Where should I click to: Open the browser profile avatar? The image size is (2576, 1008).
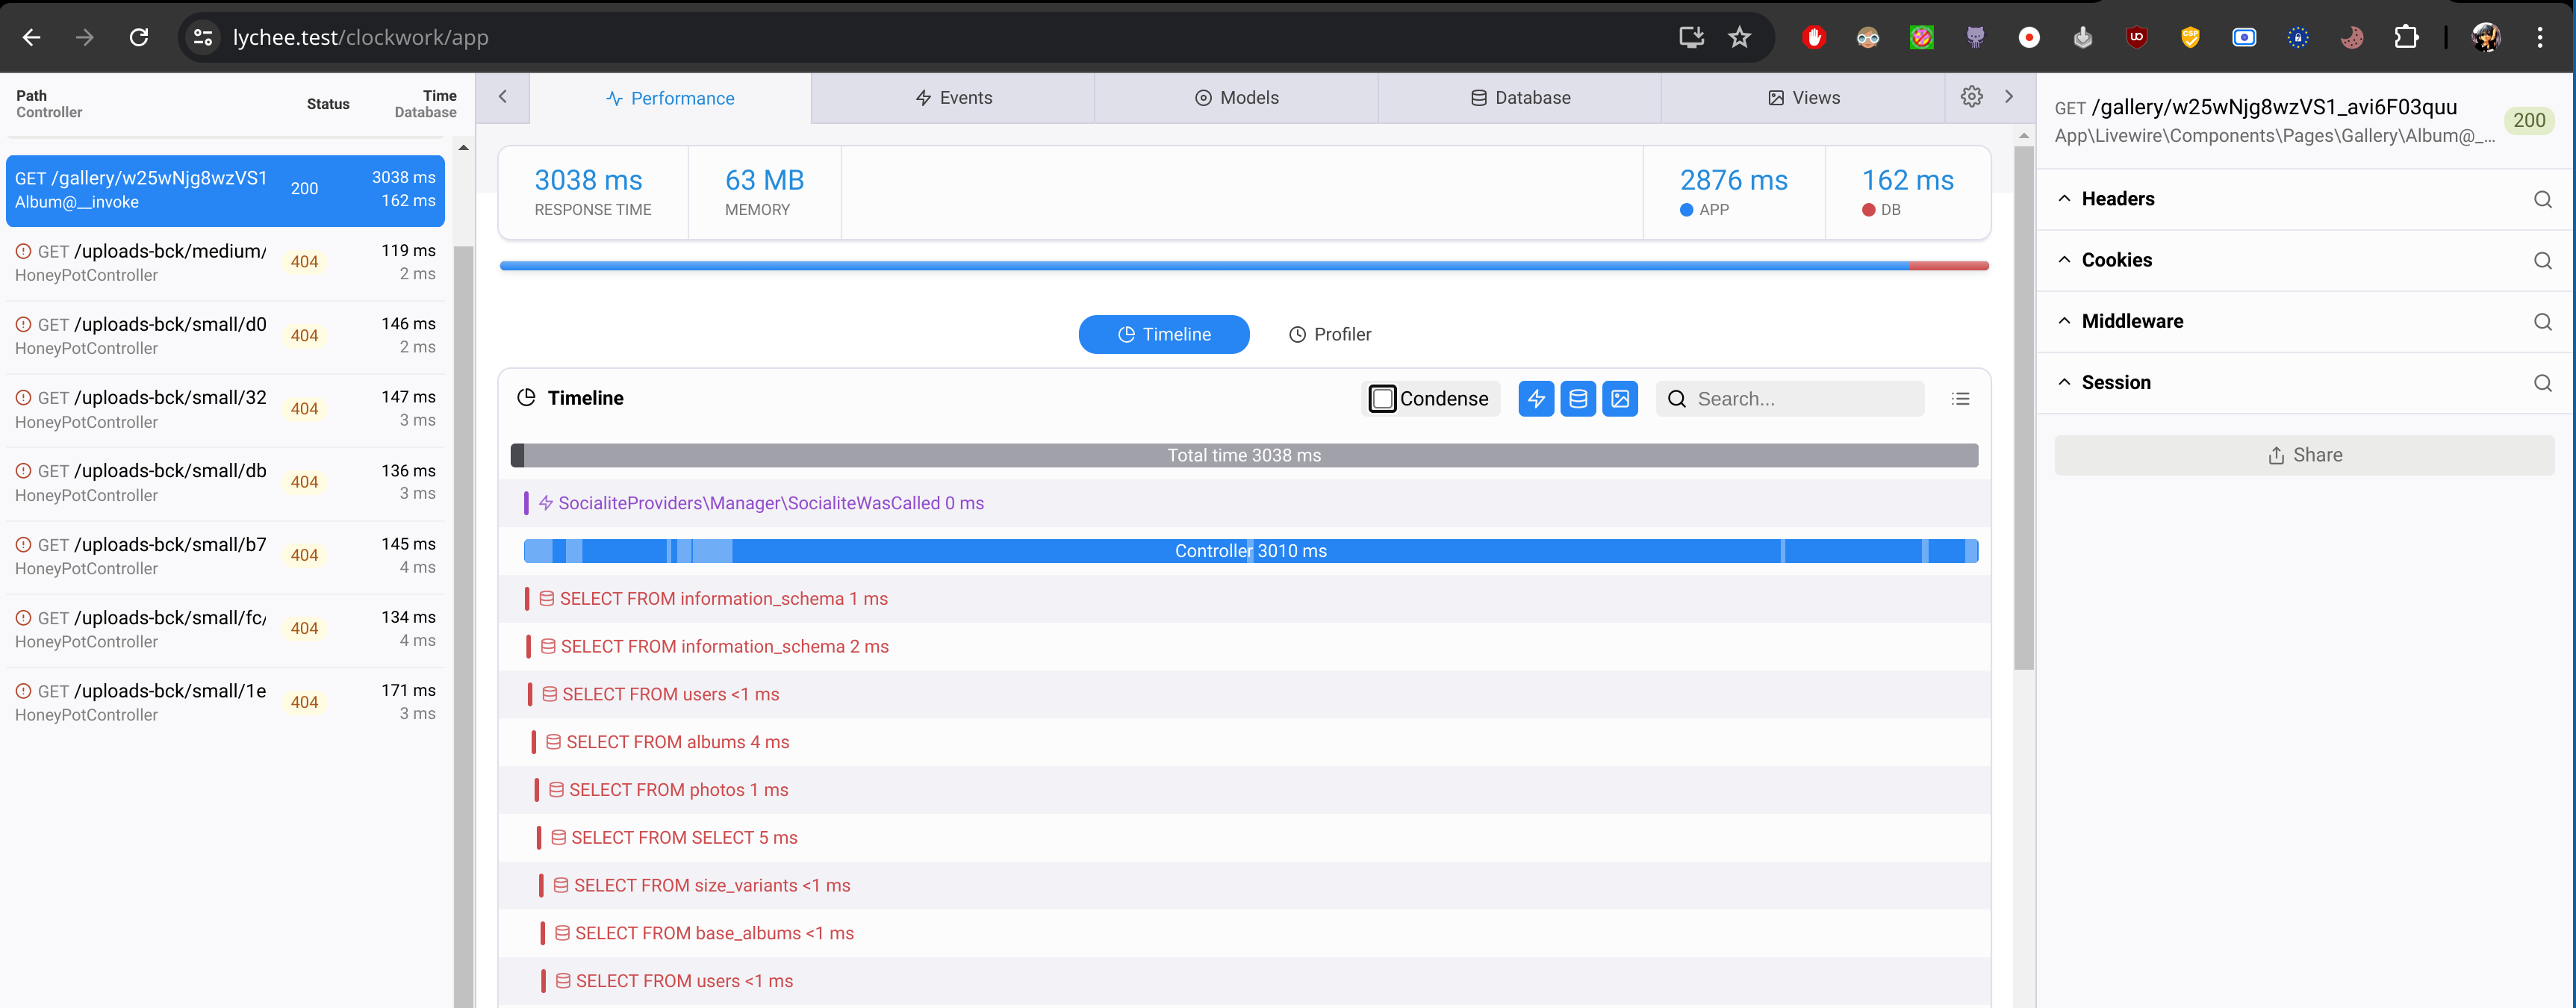coord(2486,37)
